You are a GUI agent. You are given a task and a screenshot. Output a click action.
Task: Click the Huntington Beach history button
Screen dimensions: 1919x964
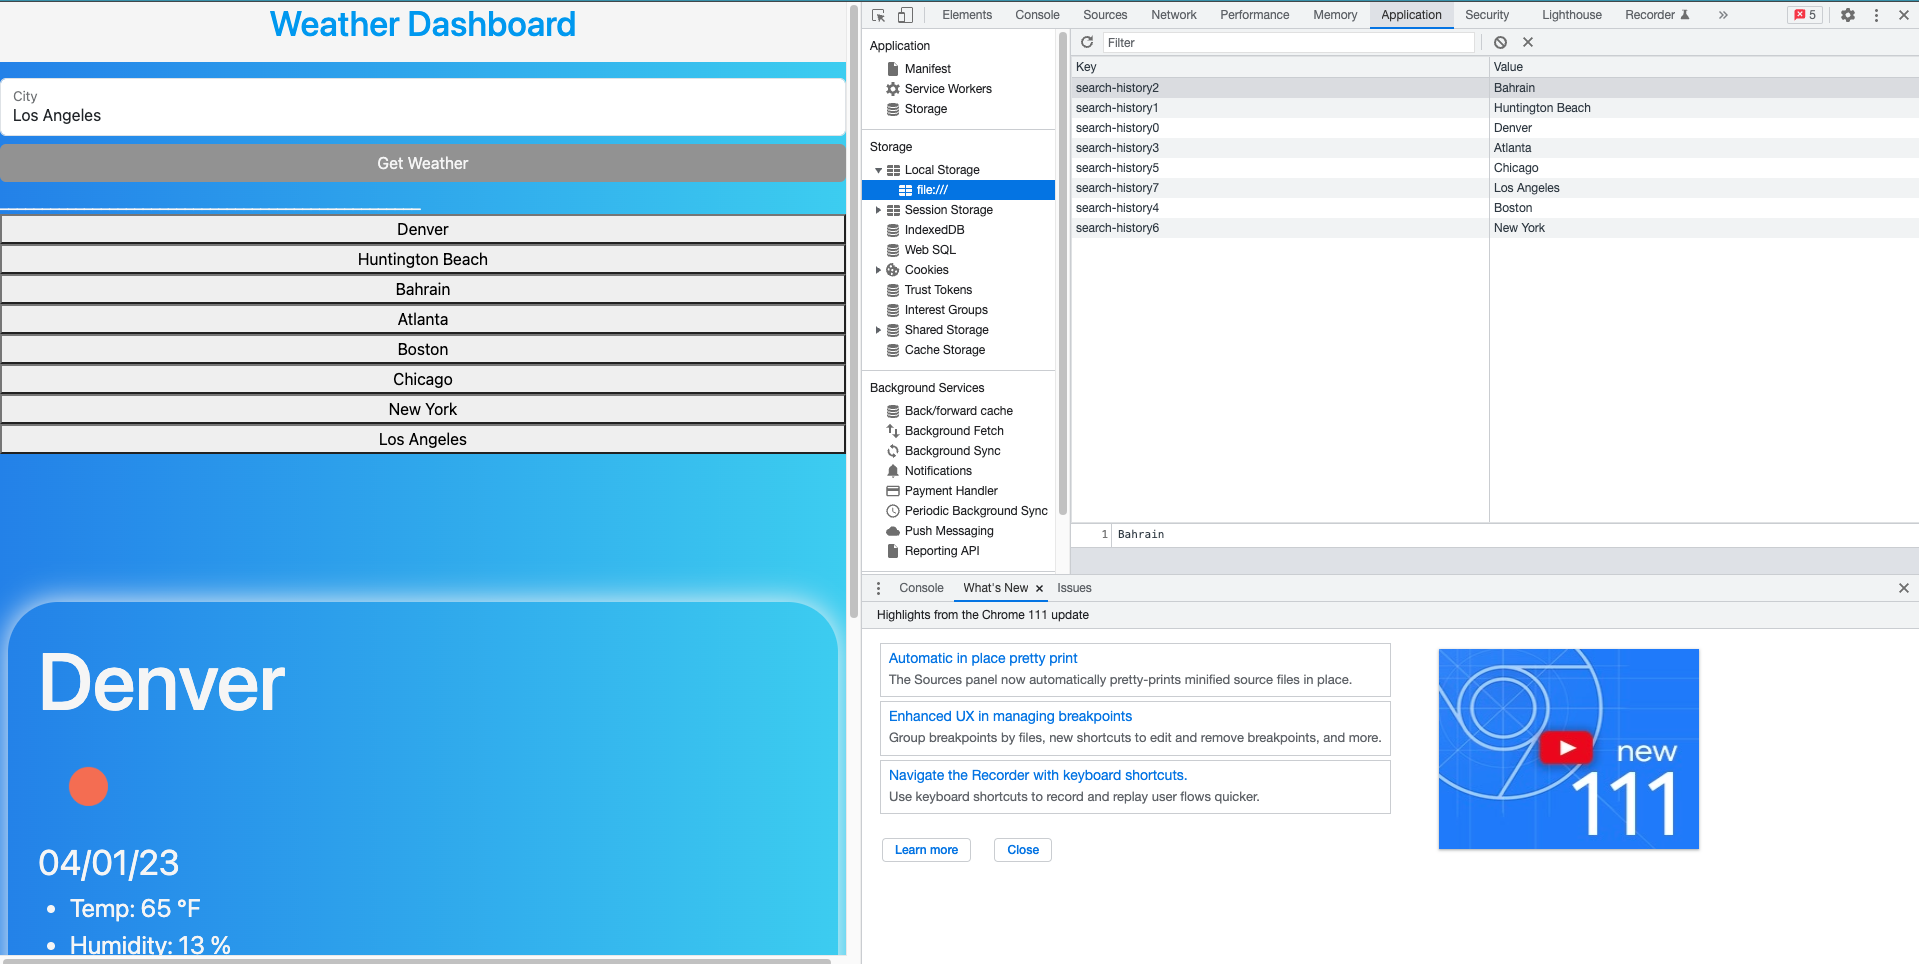[423, 259]
